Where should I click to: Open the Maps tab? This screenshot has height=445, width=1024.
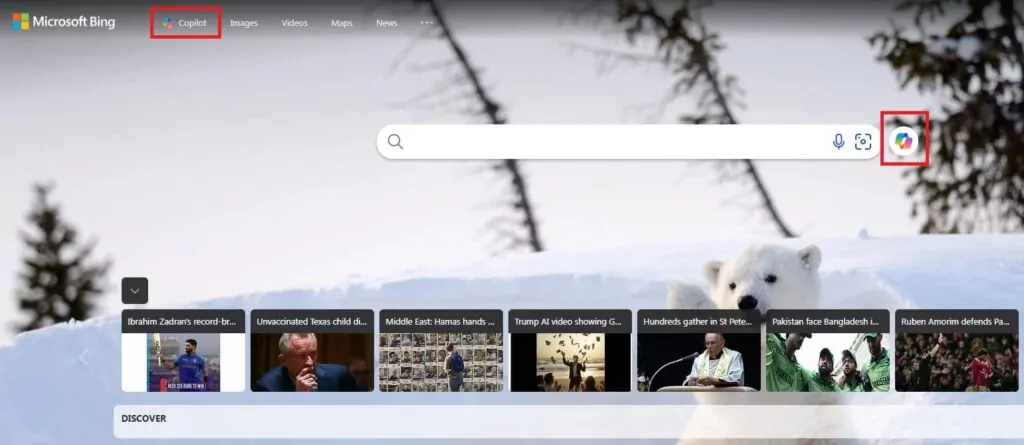(342, 23)
